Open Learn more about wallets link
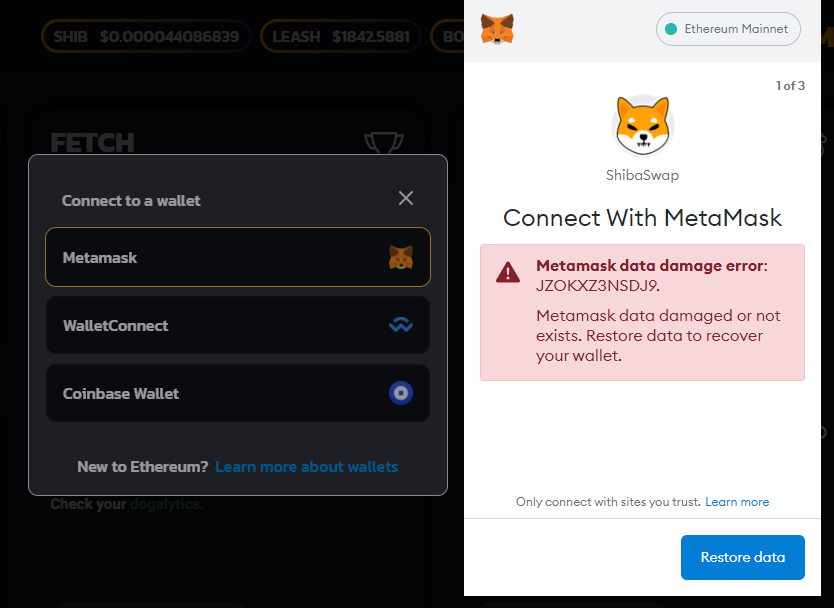The width and height of the screenshot is (834, 608). pos(306,467)
